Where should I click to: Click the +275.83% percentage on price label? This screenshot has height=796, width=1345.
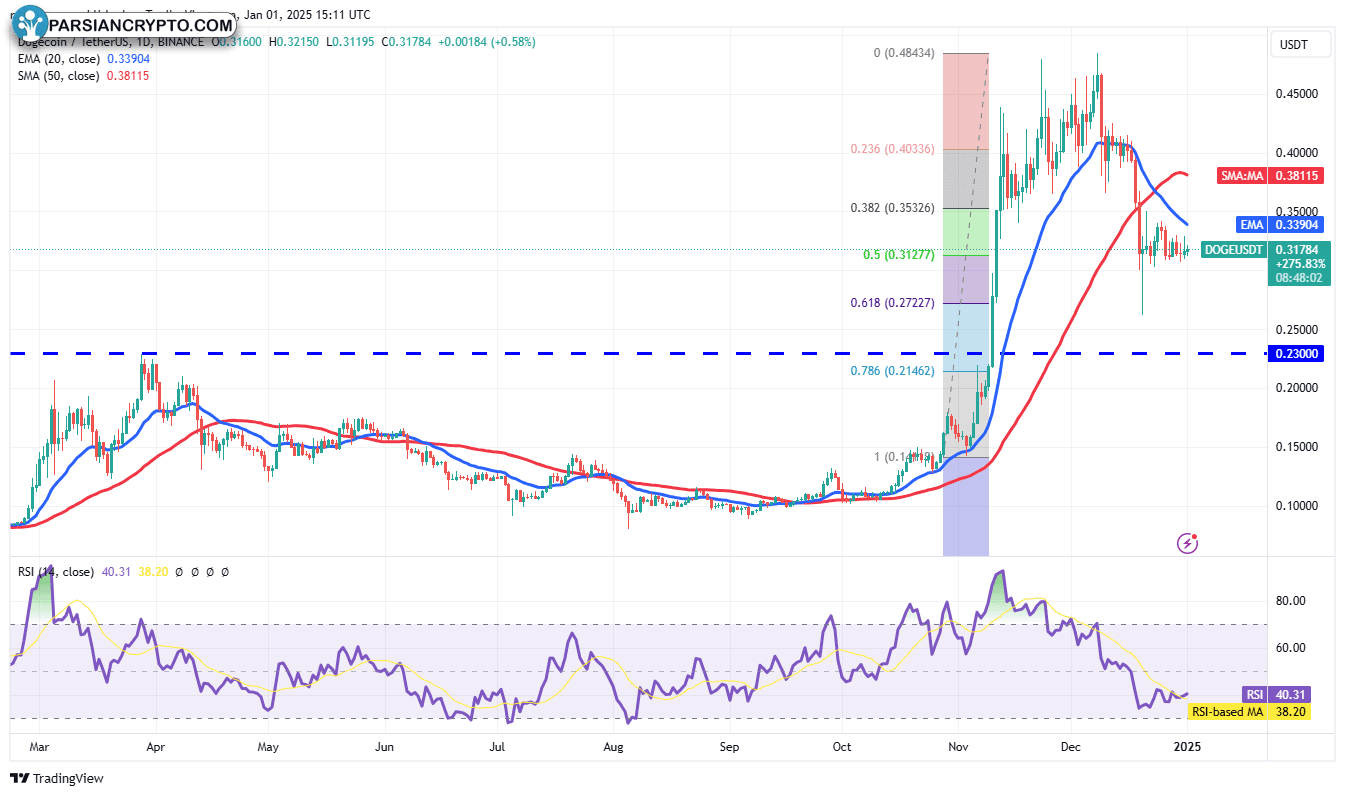coord(1298,264)
